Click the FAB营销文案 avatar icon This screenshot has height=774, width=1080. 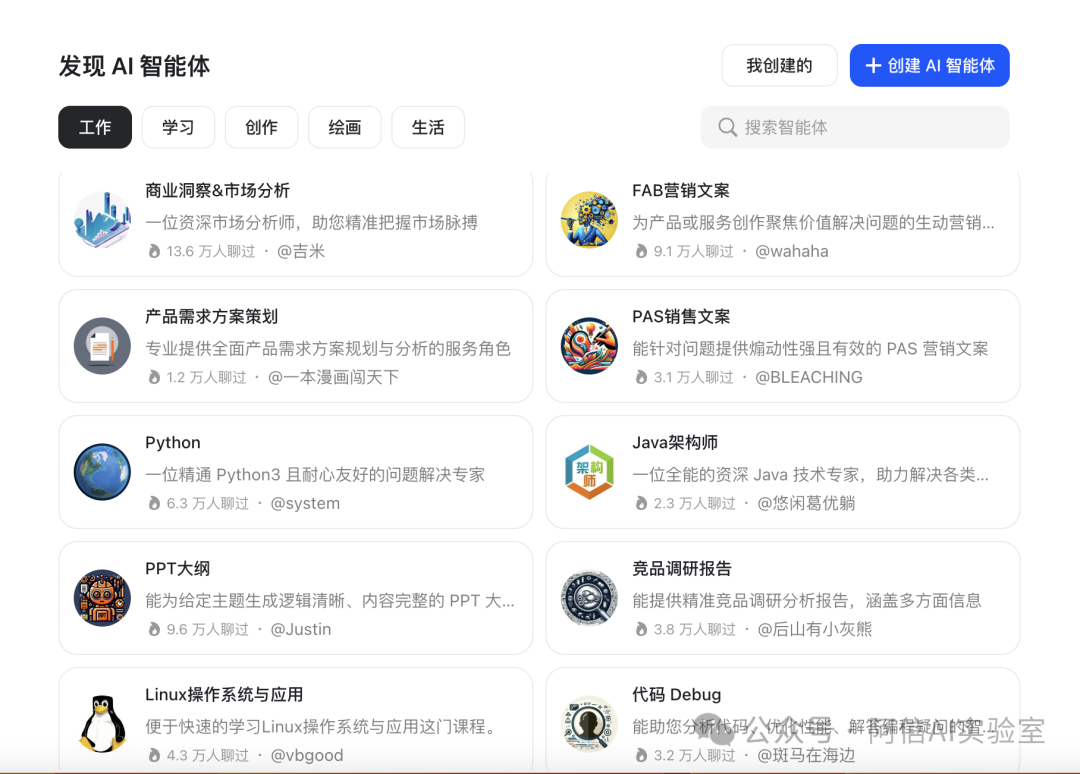[589, 220]
